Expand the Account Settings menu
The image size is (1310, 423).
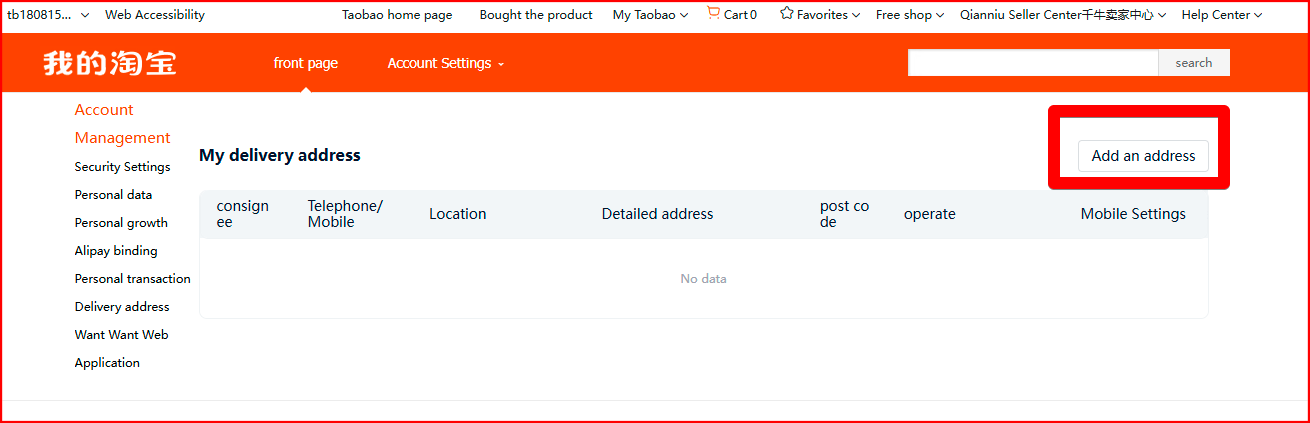pyautogui.click(x=445, y=63)
